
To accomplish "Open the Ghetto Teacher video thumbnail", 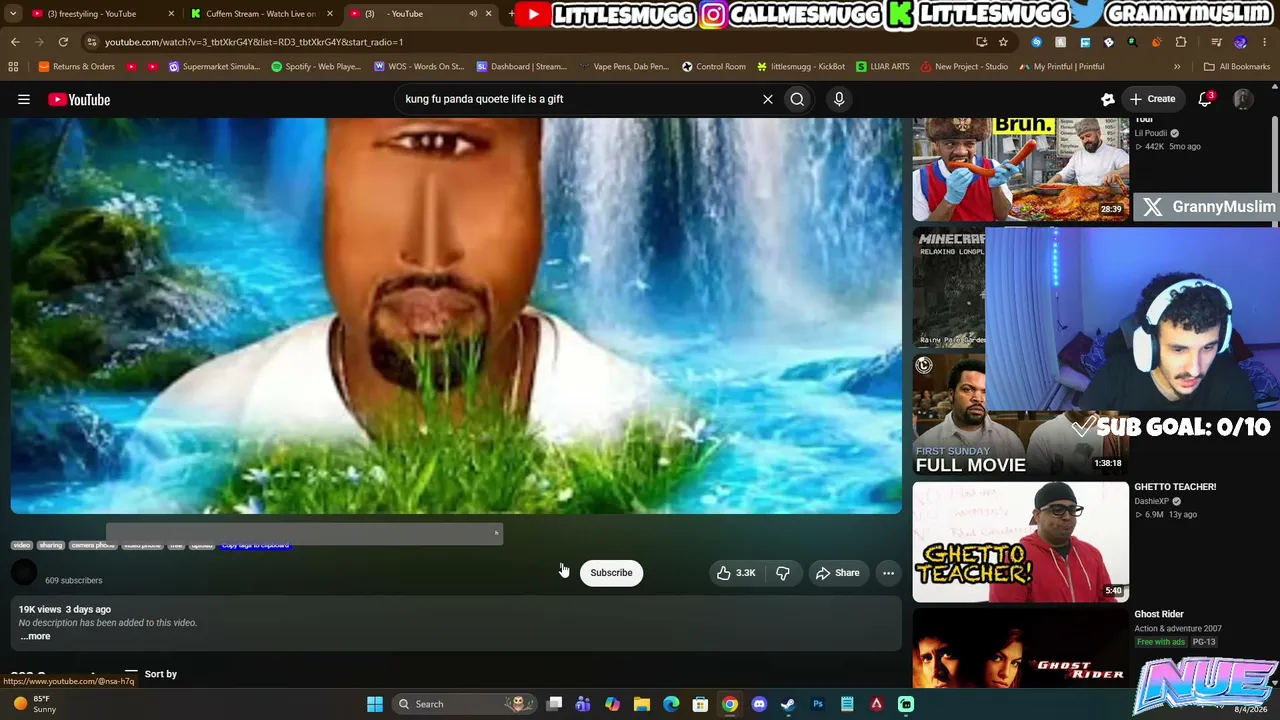I will tap(1021, 542).
